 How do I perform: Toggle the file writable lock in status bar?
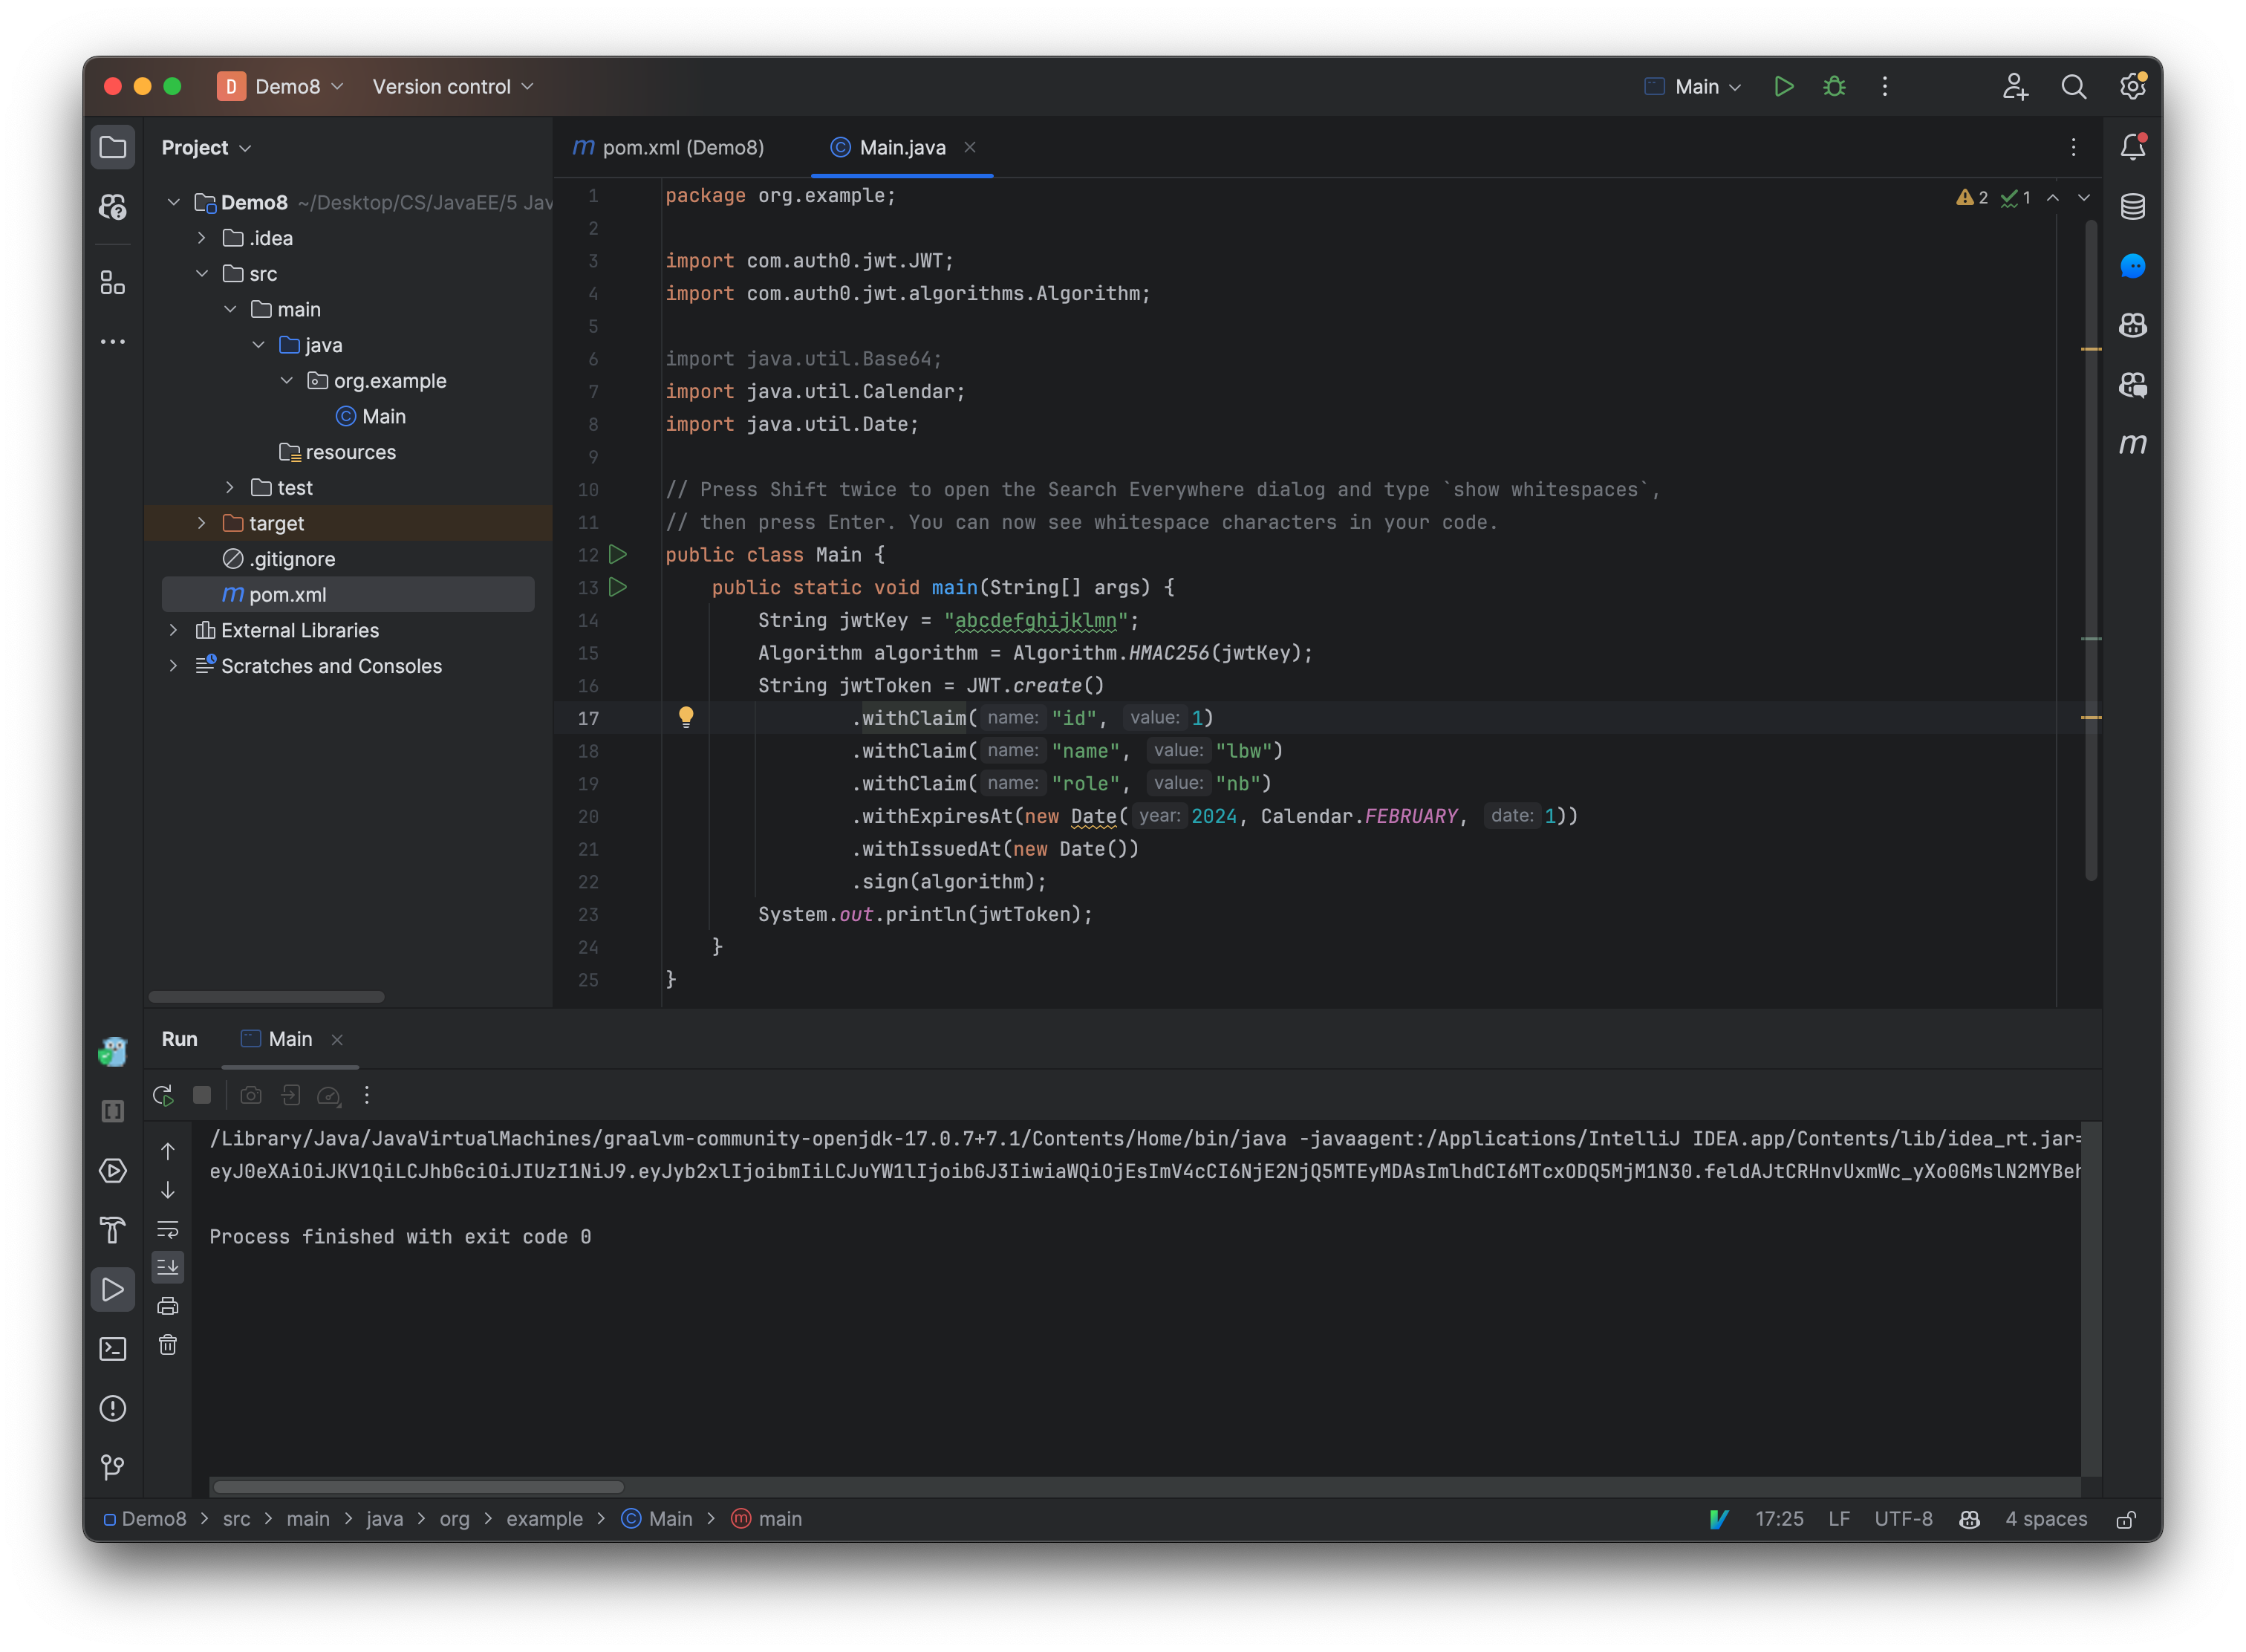(2128, 1519)
